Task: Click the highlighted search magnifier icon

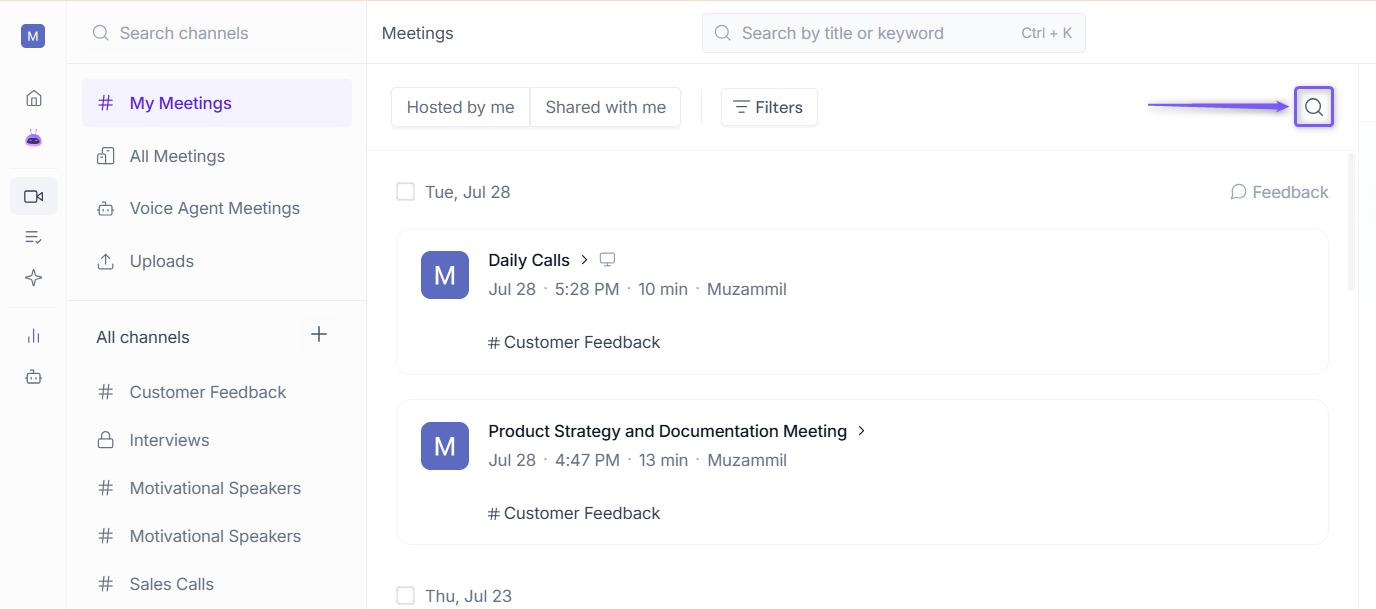Action: (x=1314, y=107)
